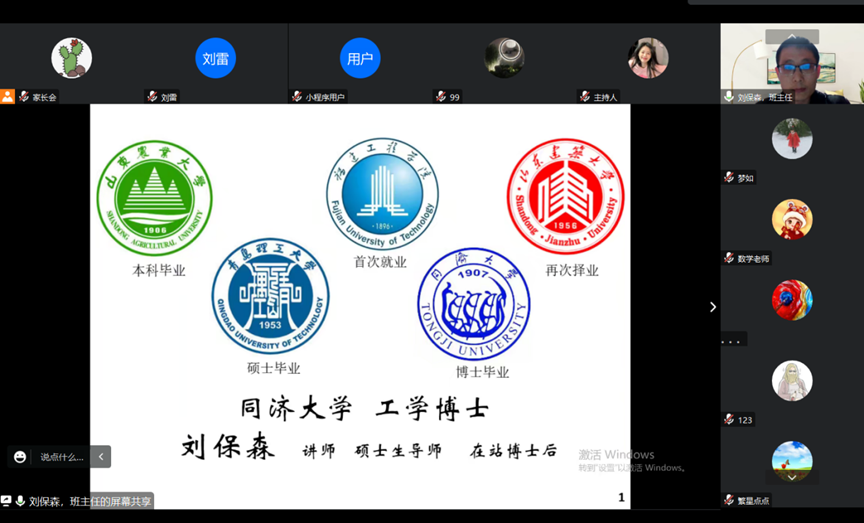Viewport: 864px width, 523px height.
Task: Click muted mic icon next to 主持人
Action: point(585,96)
